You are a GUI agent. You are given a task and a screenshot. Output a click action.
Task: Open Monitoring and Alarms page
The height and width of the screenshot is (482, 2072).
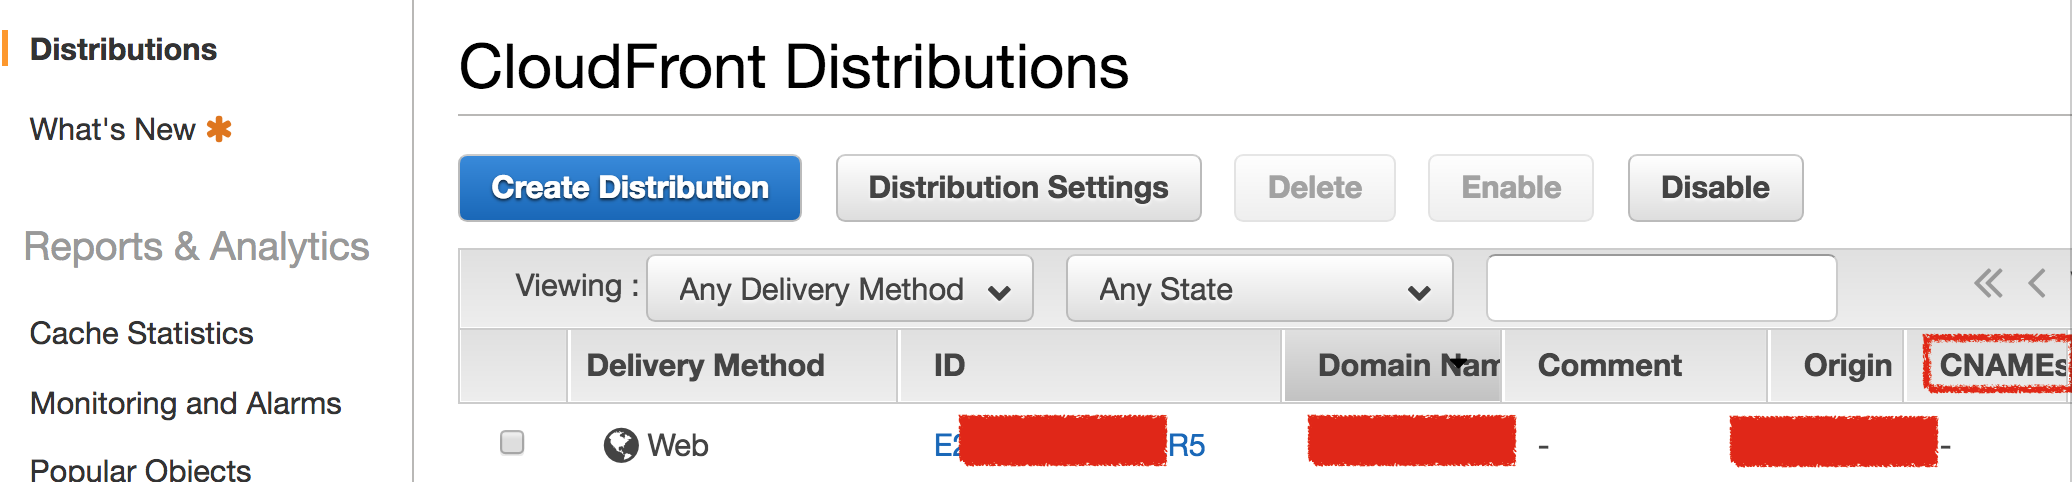[x=185, y=403]
